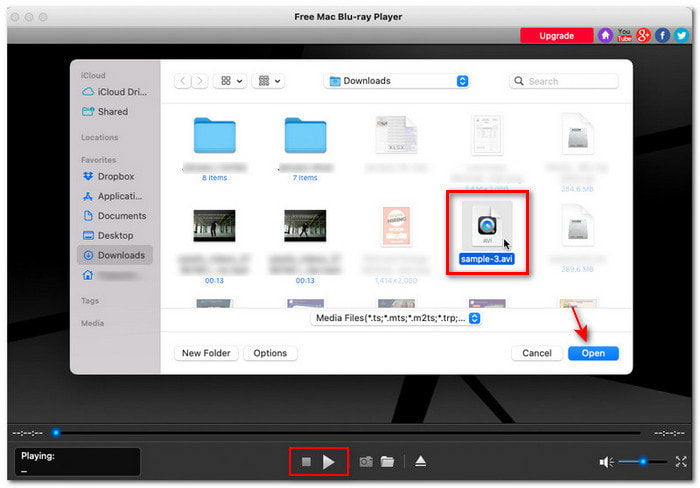Open file using the folder icon

[388, 462]
